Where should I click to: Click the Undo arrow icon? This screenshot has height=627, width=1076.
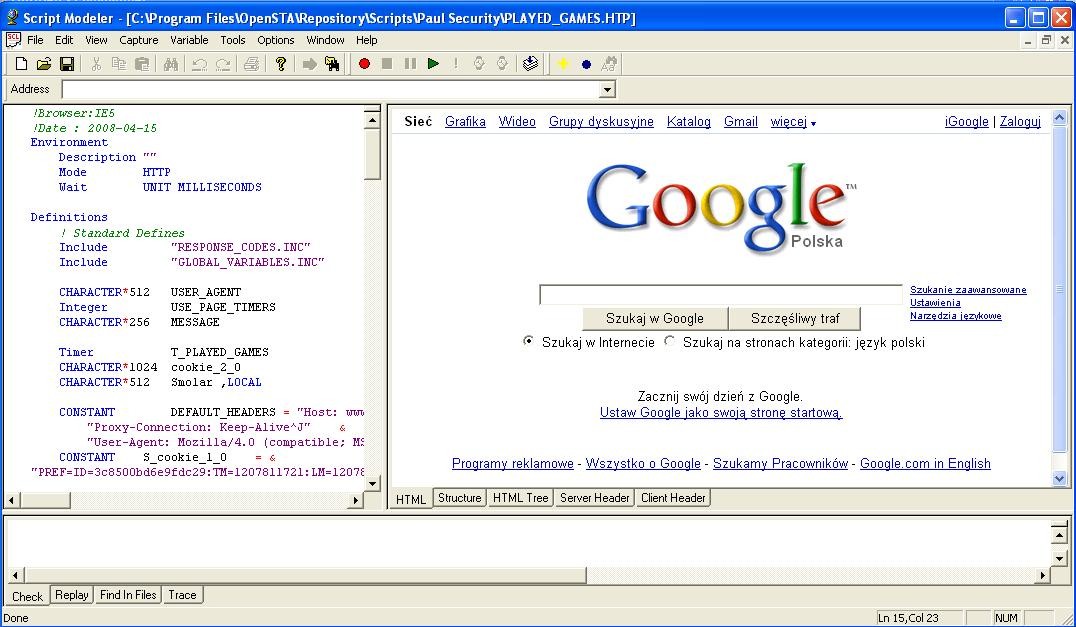click(x=200, y=64)
